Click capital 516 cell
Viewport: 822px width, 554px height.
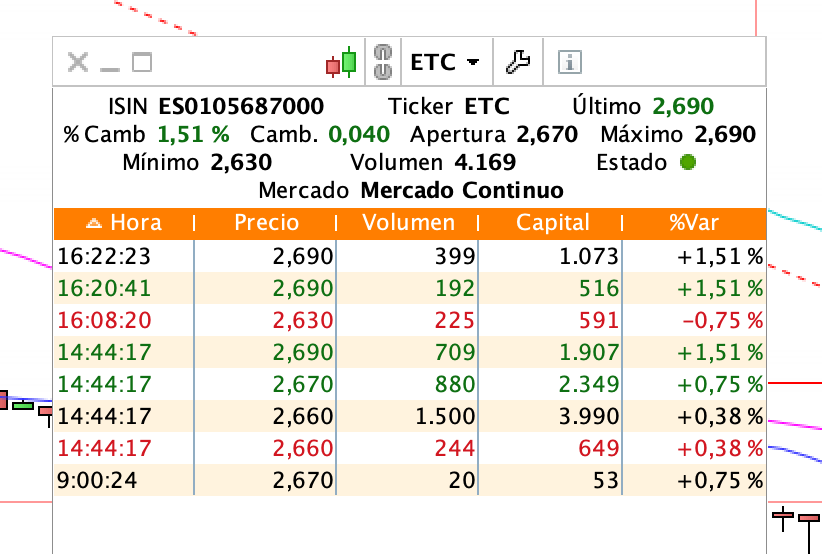tap(599, 288)
